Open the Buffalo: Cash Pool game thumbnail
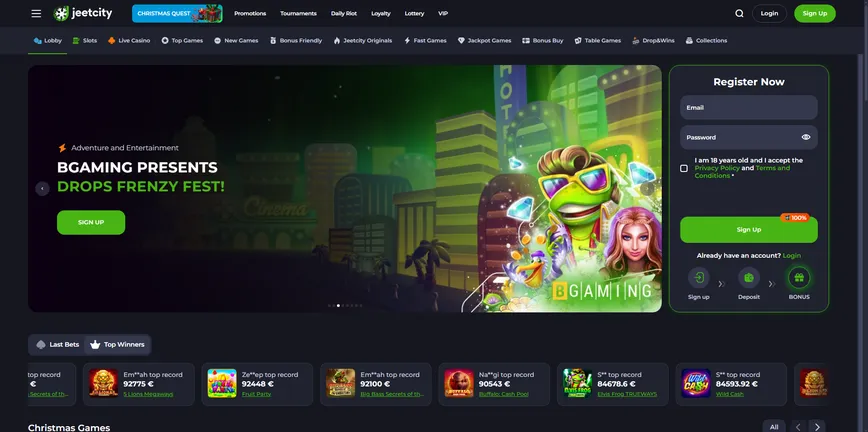The width and height of the screenshot is (868, 432). coord(459,383)
